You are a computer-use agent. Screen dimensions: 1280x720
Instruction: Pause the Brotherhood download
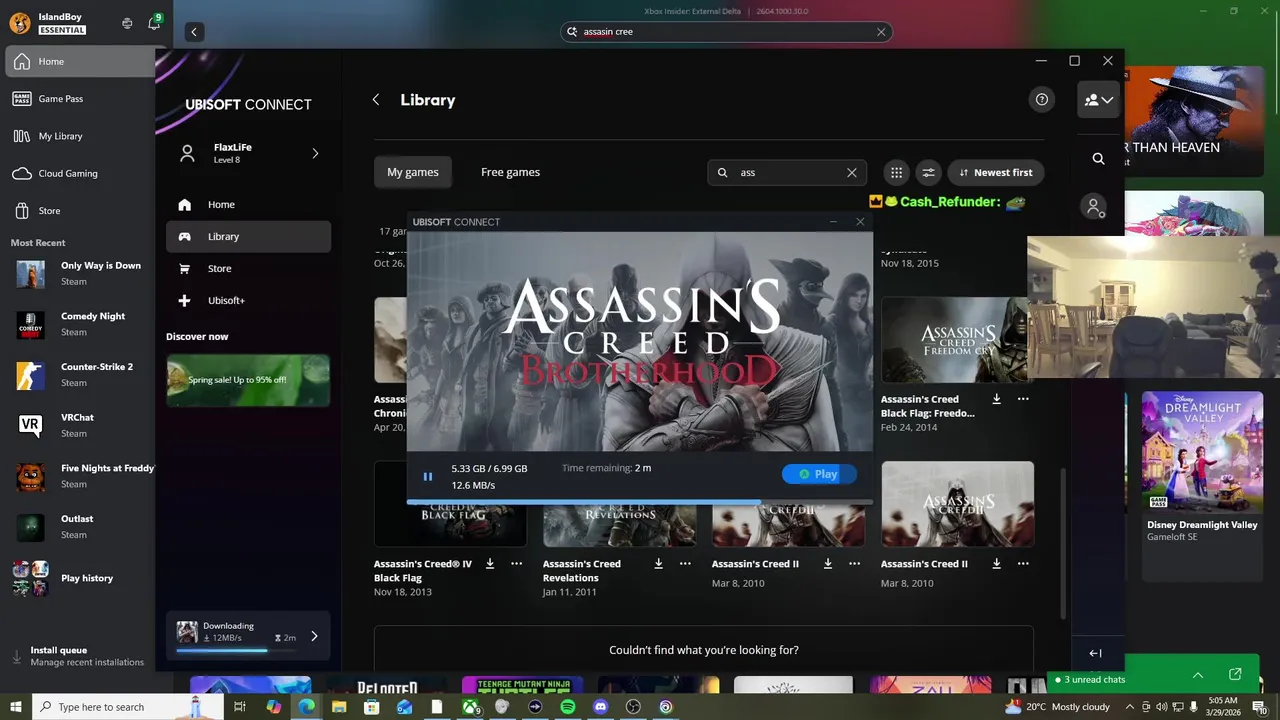pyautogui.click(x=428, y=477)
